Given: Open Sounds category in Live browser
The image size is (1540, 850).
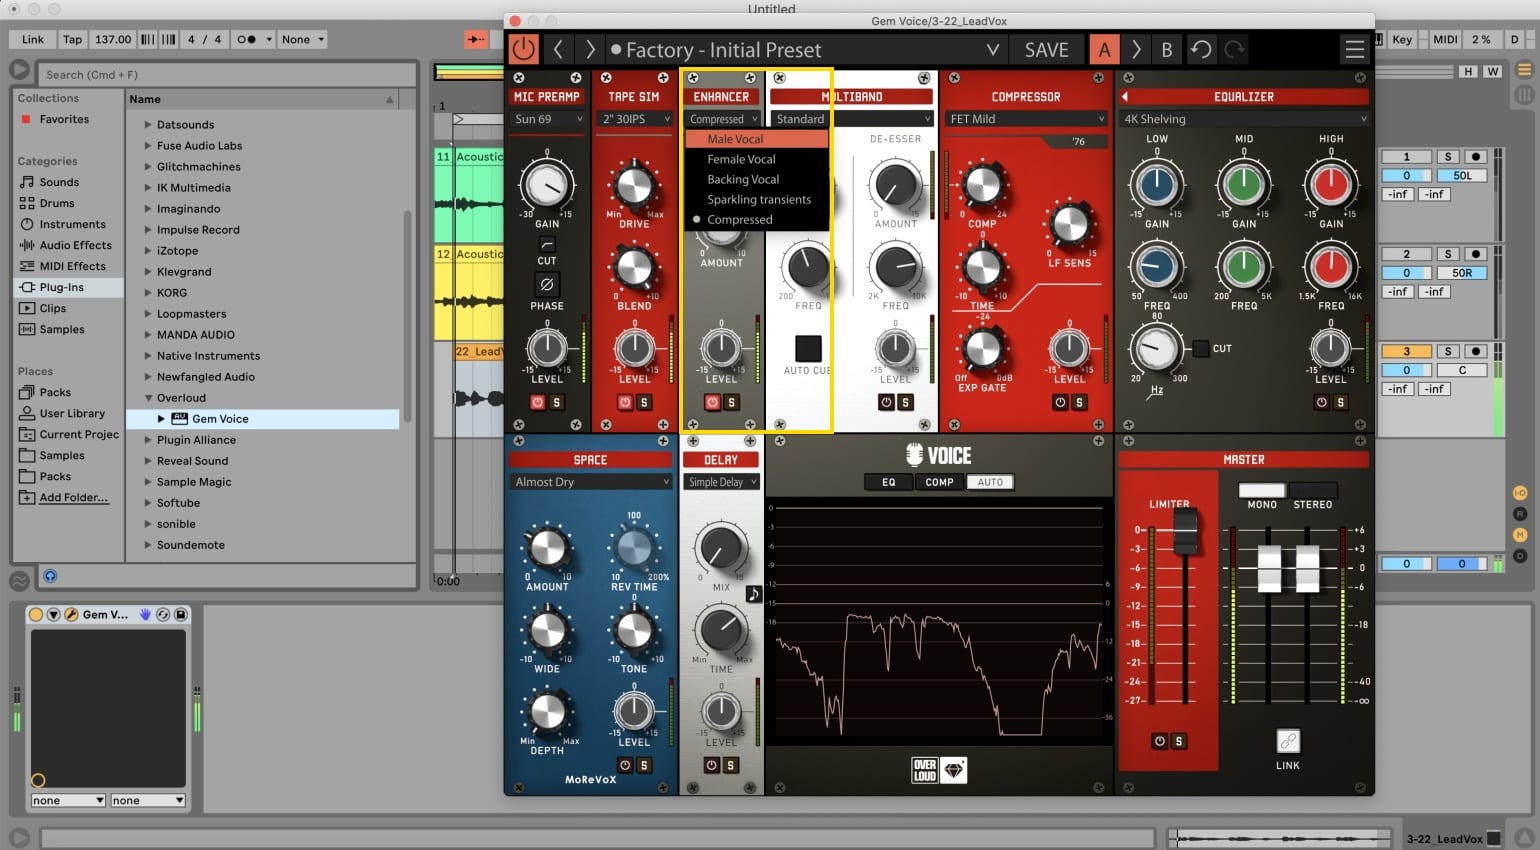Looking at the screenshot, I should click(59, 182).
